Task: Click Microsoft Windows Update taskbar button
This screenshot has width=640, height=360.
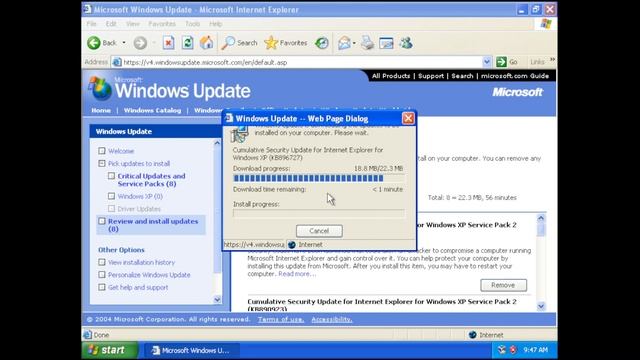Action: (x=191, y=350)
